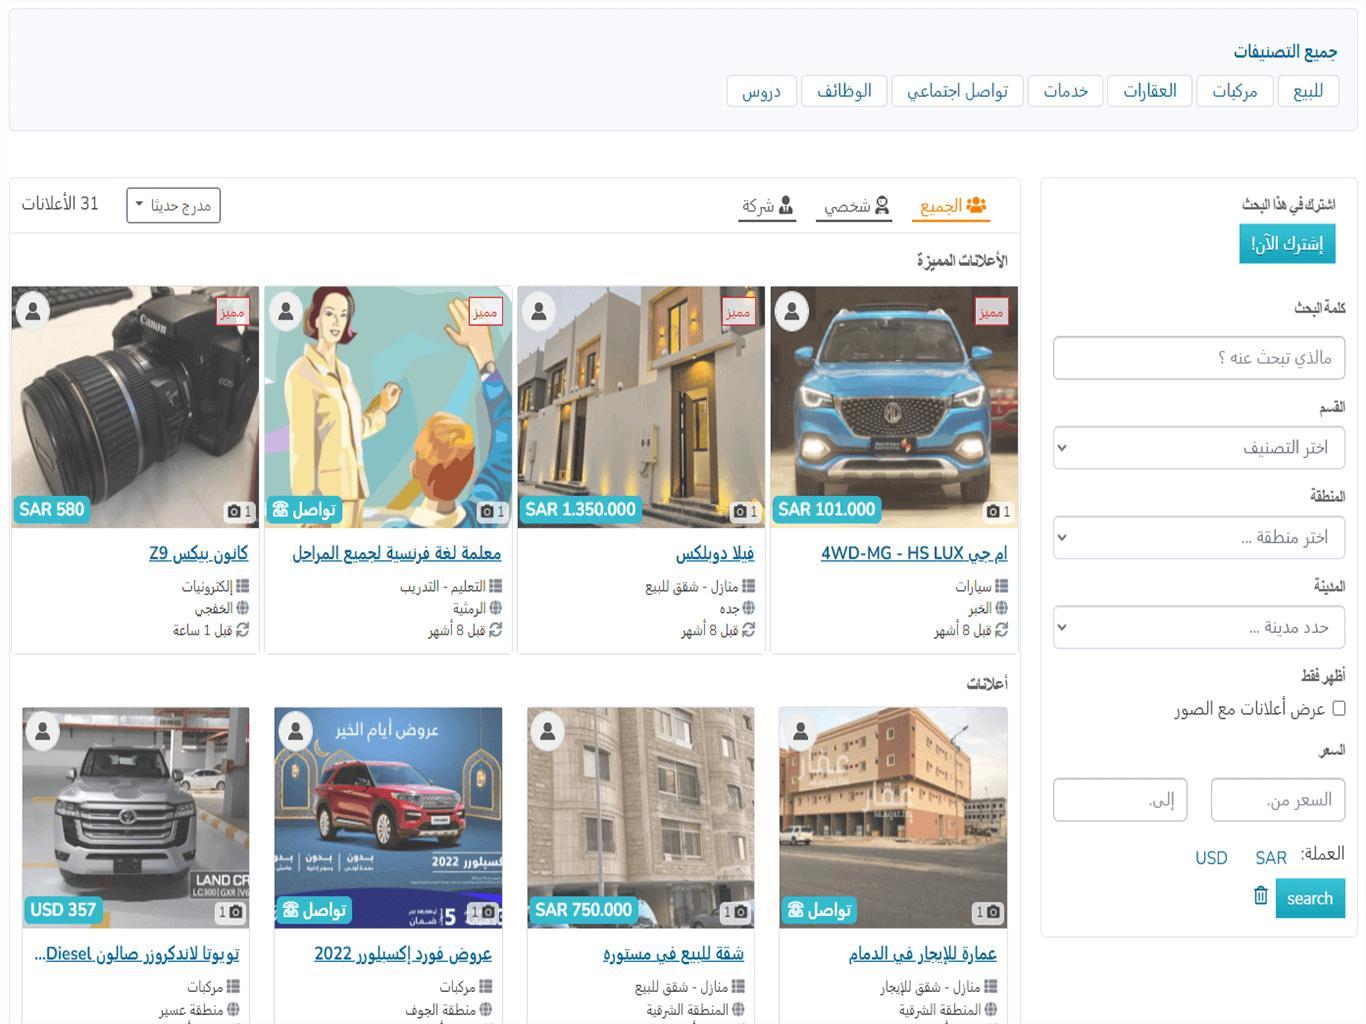Image resolution: width=1366 pixels, height=1024 pixels.
Task: Switch to the شركة tab
Action: (x=767, y=207)
